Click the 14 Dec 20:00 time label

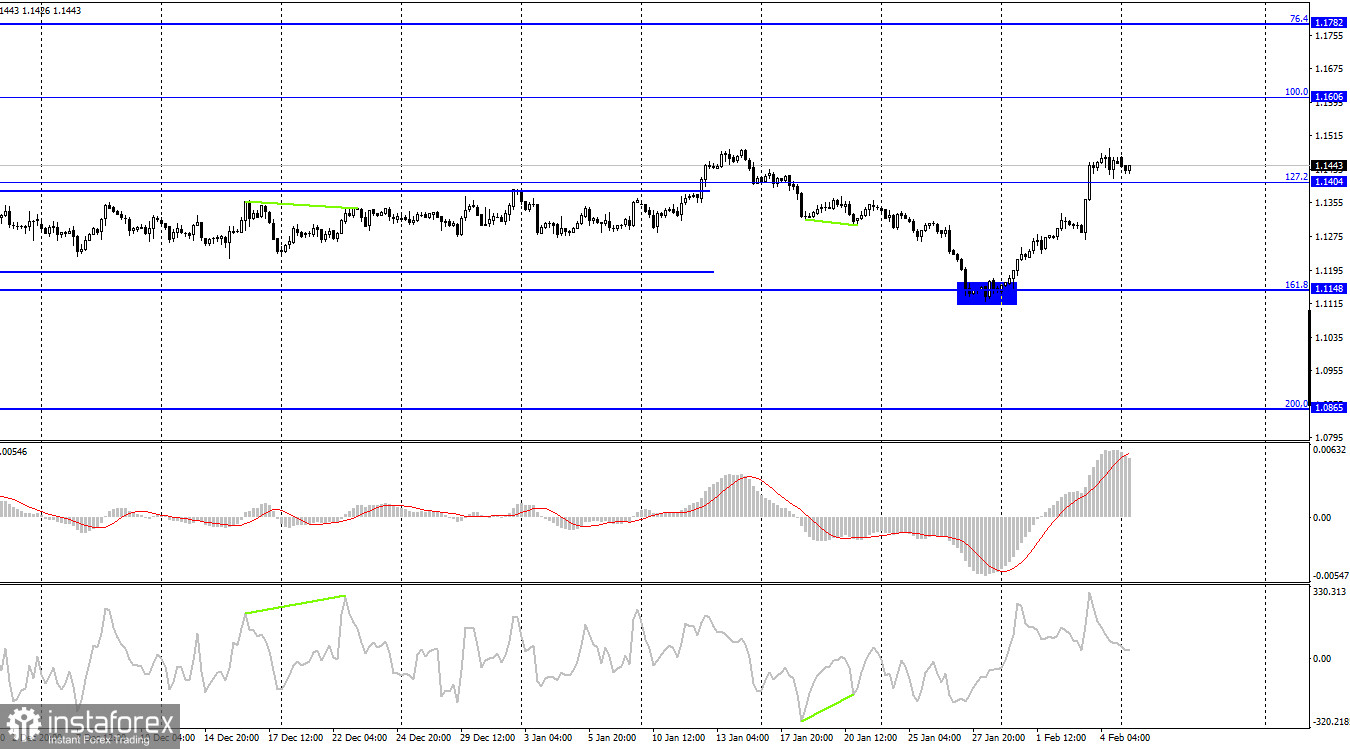click(232, 738)
